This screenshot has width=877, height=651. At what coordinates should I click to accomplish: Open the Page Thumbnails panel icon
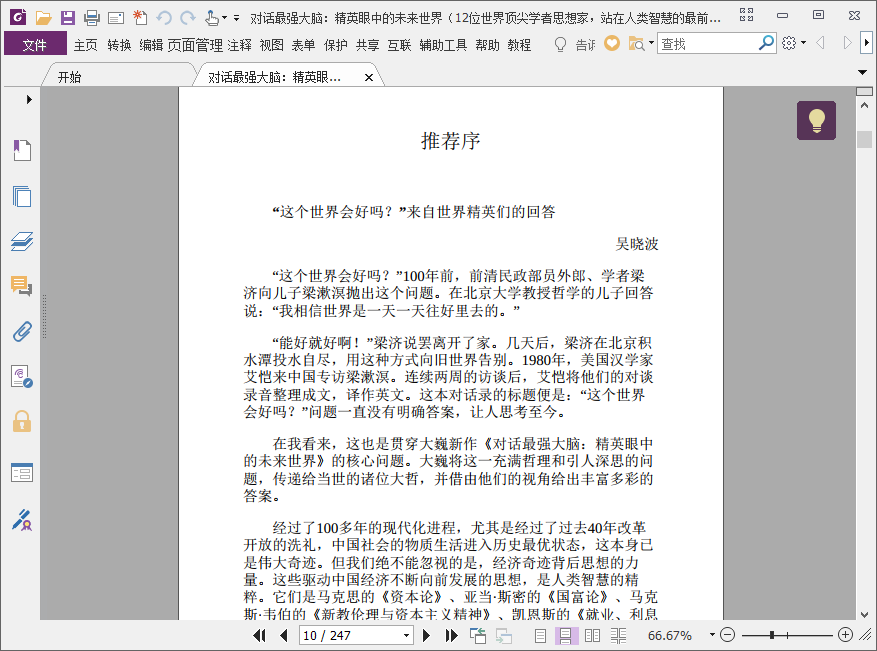(22, 196)
